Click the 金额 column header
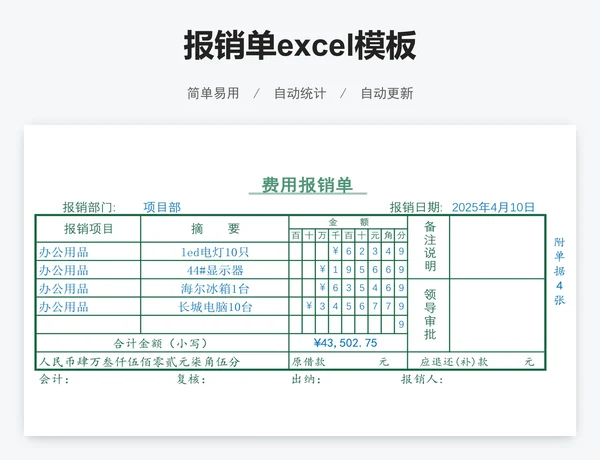Viewport: 600px width, 460px height. click(348, 222)
